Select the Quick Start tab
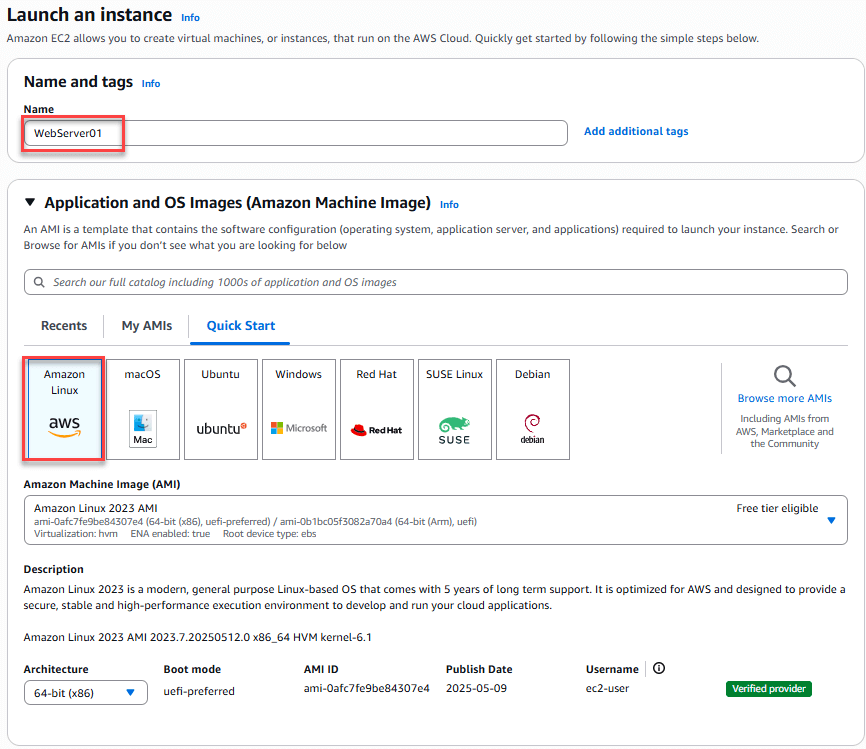The width and height of the screenshot is (866, 749). click(240, 325)
